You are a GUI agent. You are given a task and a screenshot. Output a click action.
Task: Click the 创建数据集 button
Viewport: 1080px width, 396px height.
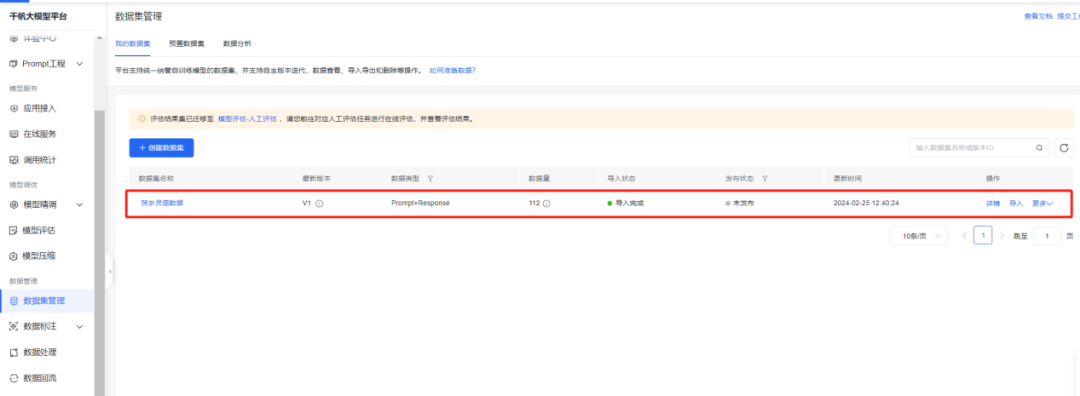tap(161, 148)
